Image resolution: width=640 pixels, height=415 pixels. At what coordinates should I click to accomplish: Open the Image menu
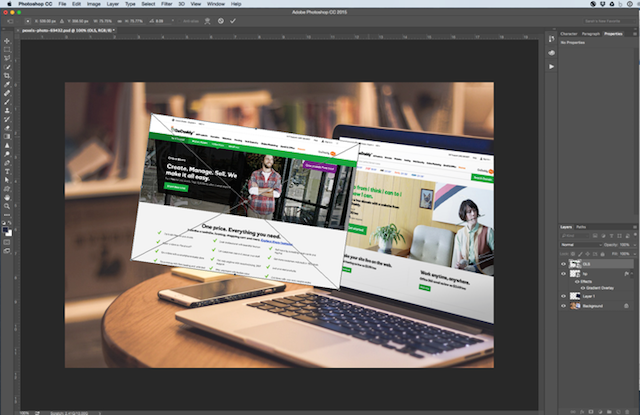pos(93,4)
